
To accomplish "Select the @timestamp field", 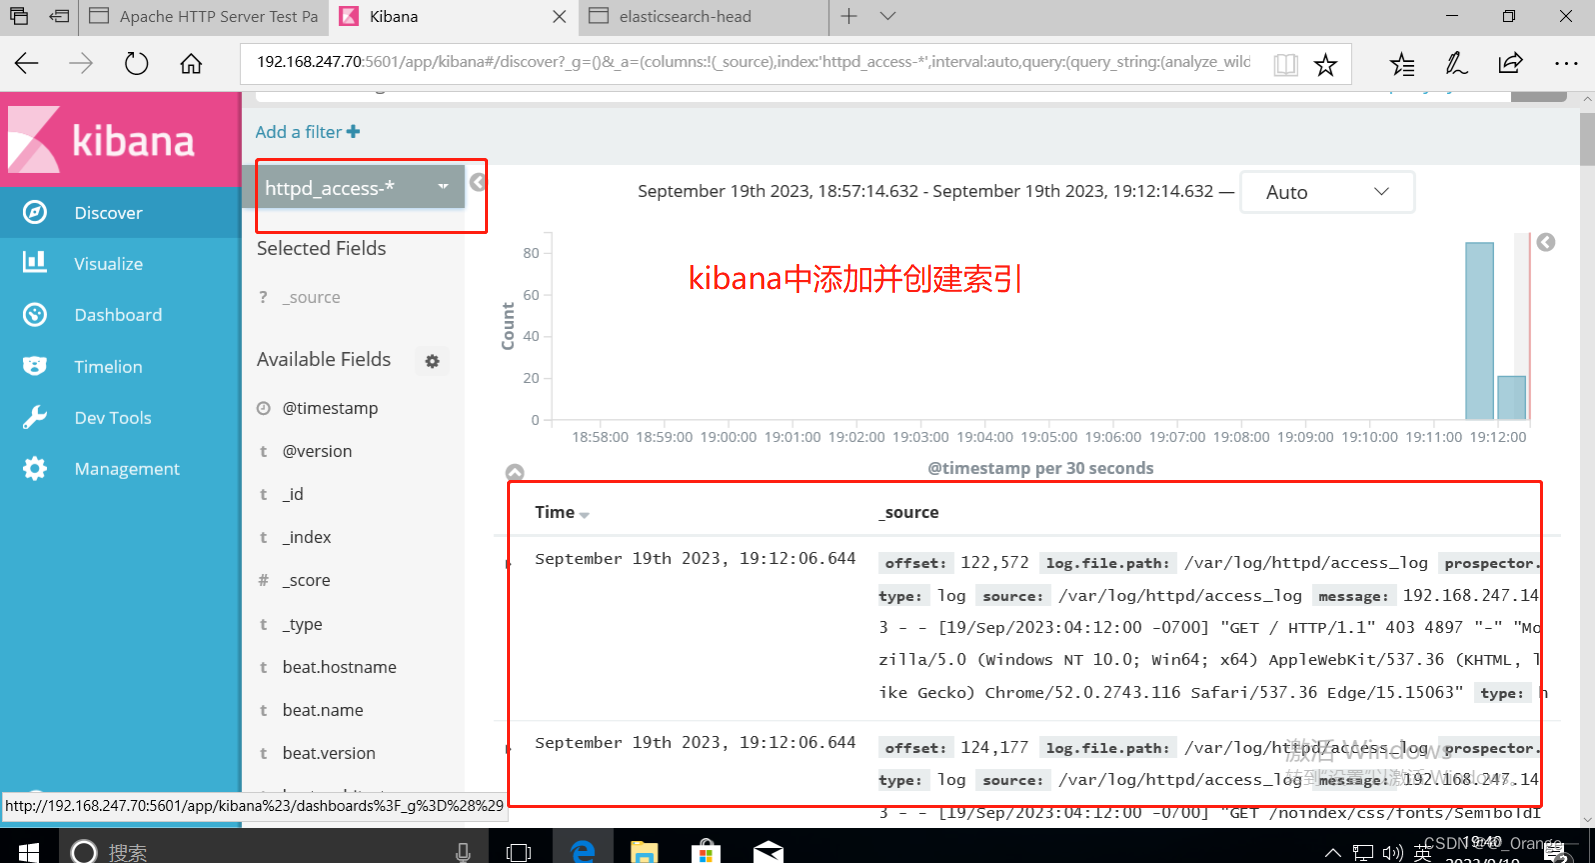I will point(330,408).
